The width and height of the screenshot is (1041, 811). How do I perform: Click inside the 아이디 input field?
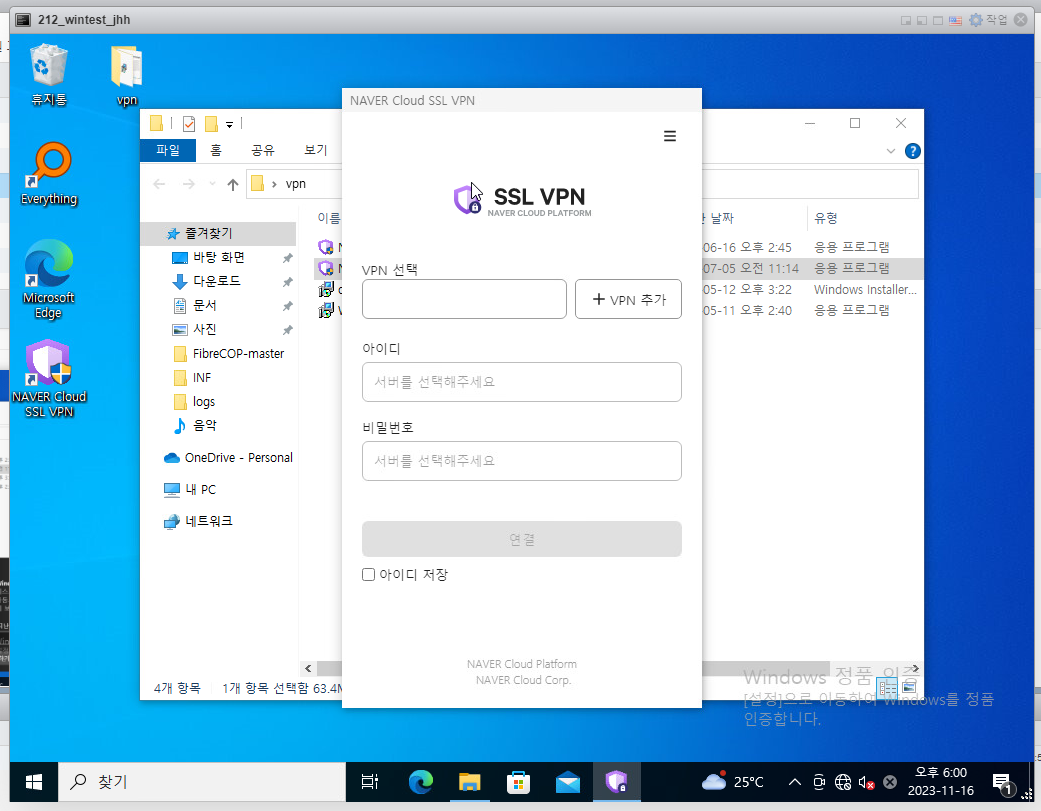click(521, 382)
